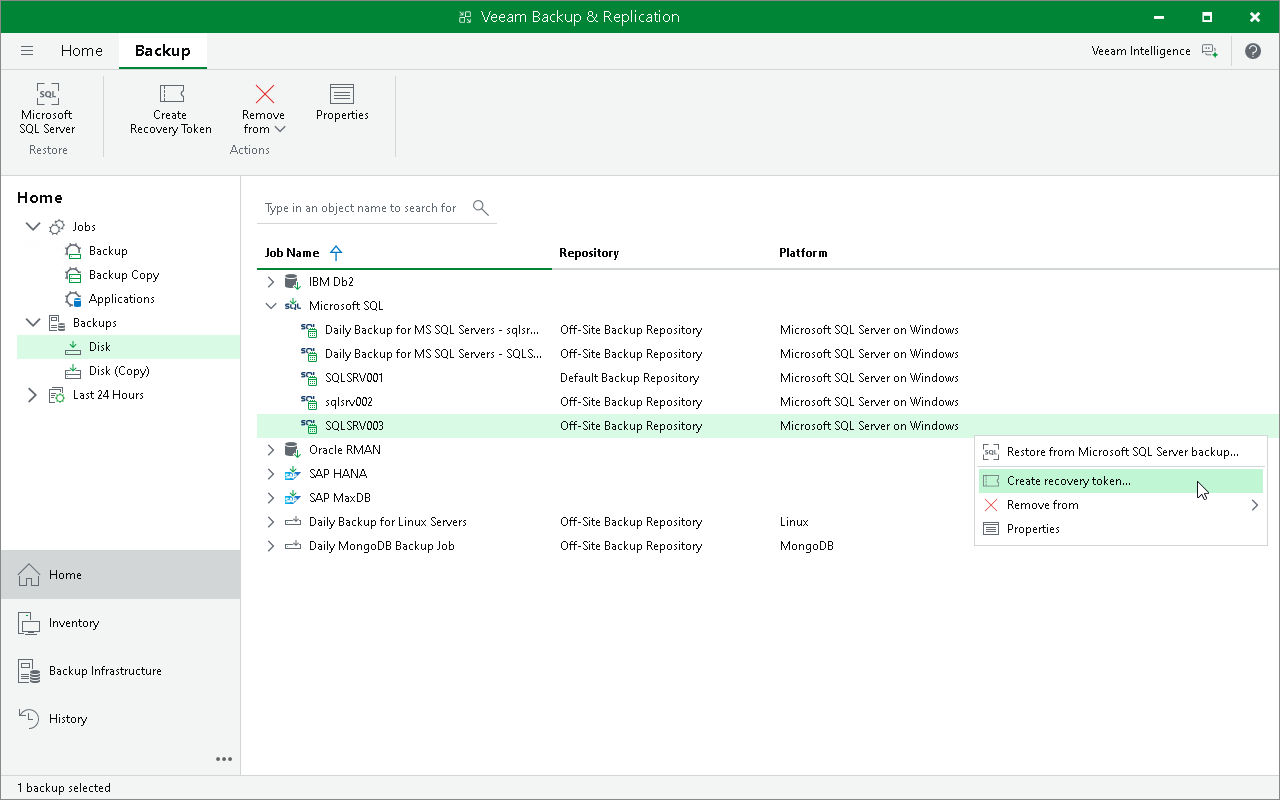Click the Oracle RMAN database icon
1280x800 pixels.
click(x=293, y=450)
